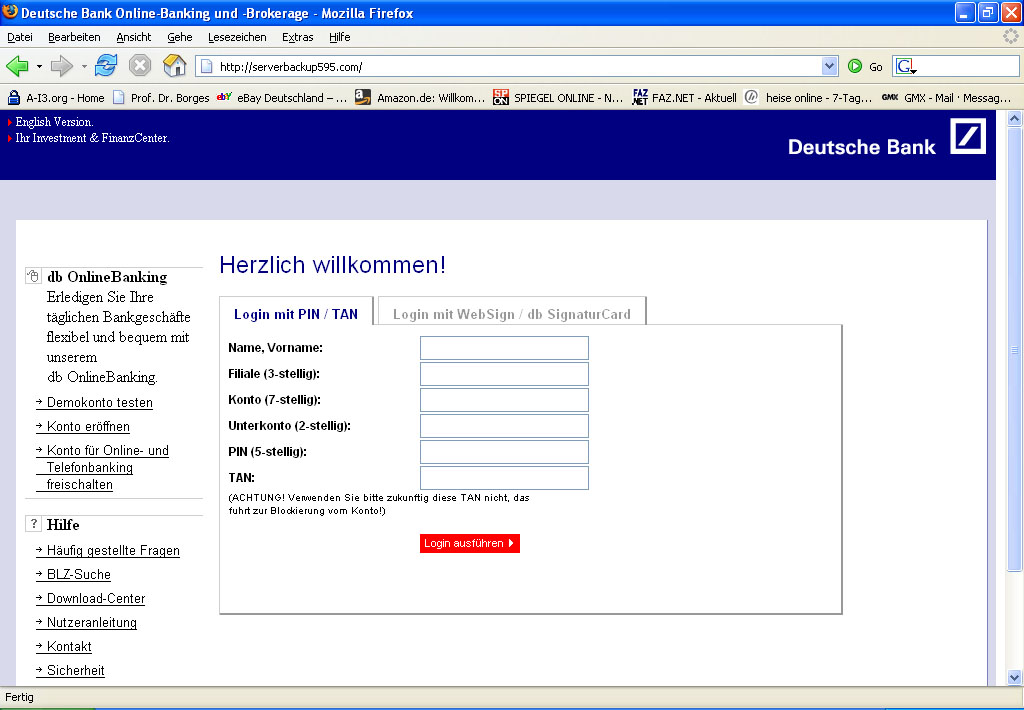The image size is (1024, 710).
Task: Open the A-I3.org Home bookmark
Action: [56, 98]
